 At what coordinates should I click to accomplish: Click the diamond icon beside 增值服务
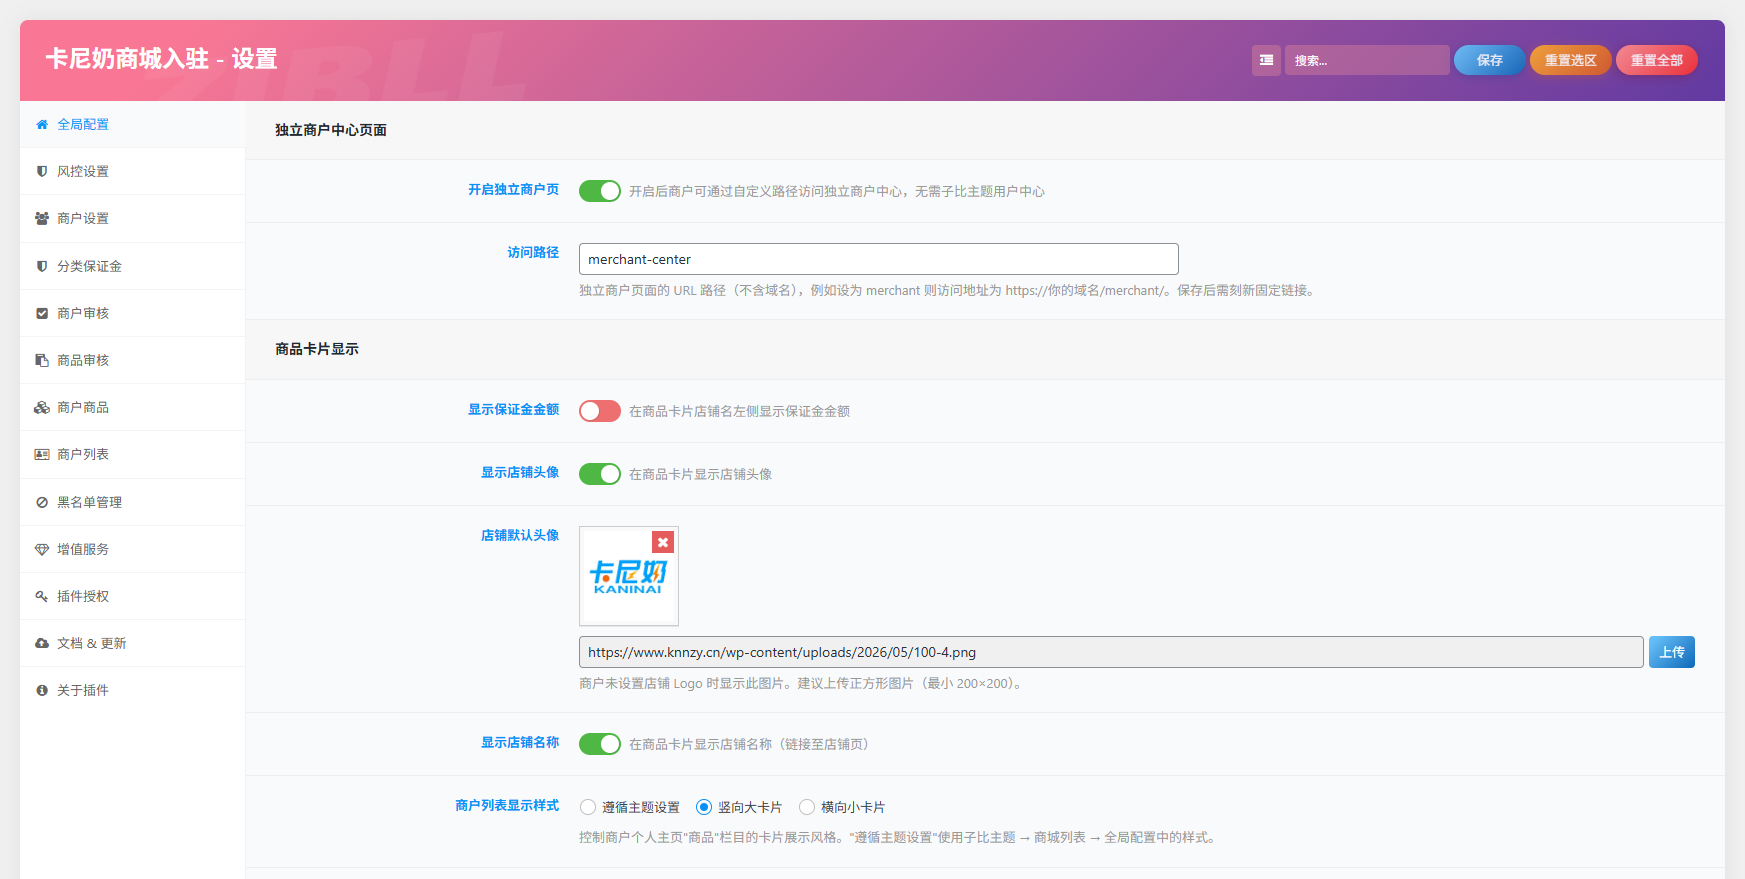(42, 550)
